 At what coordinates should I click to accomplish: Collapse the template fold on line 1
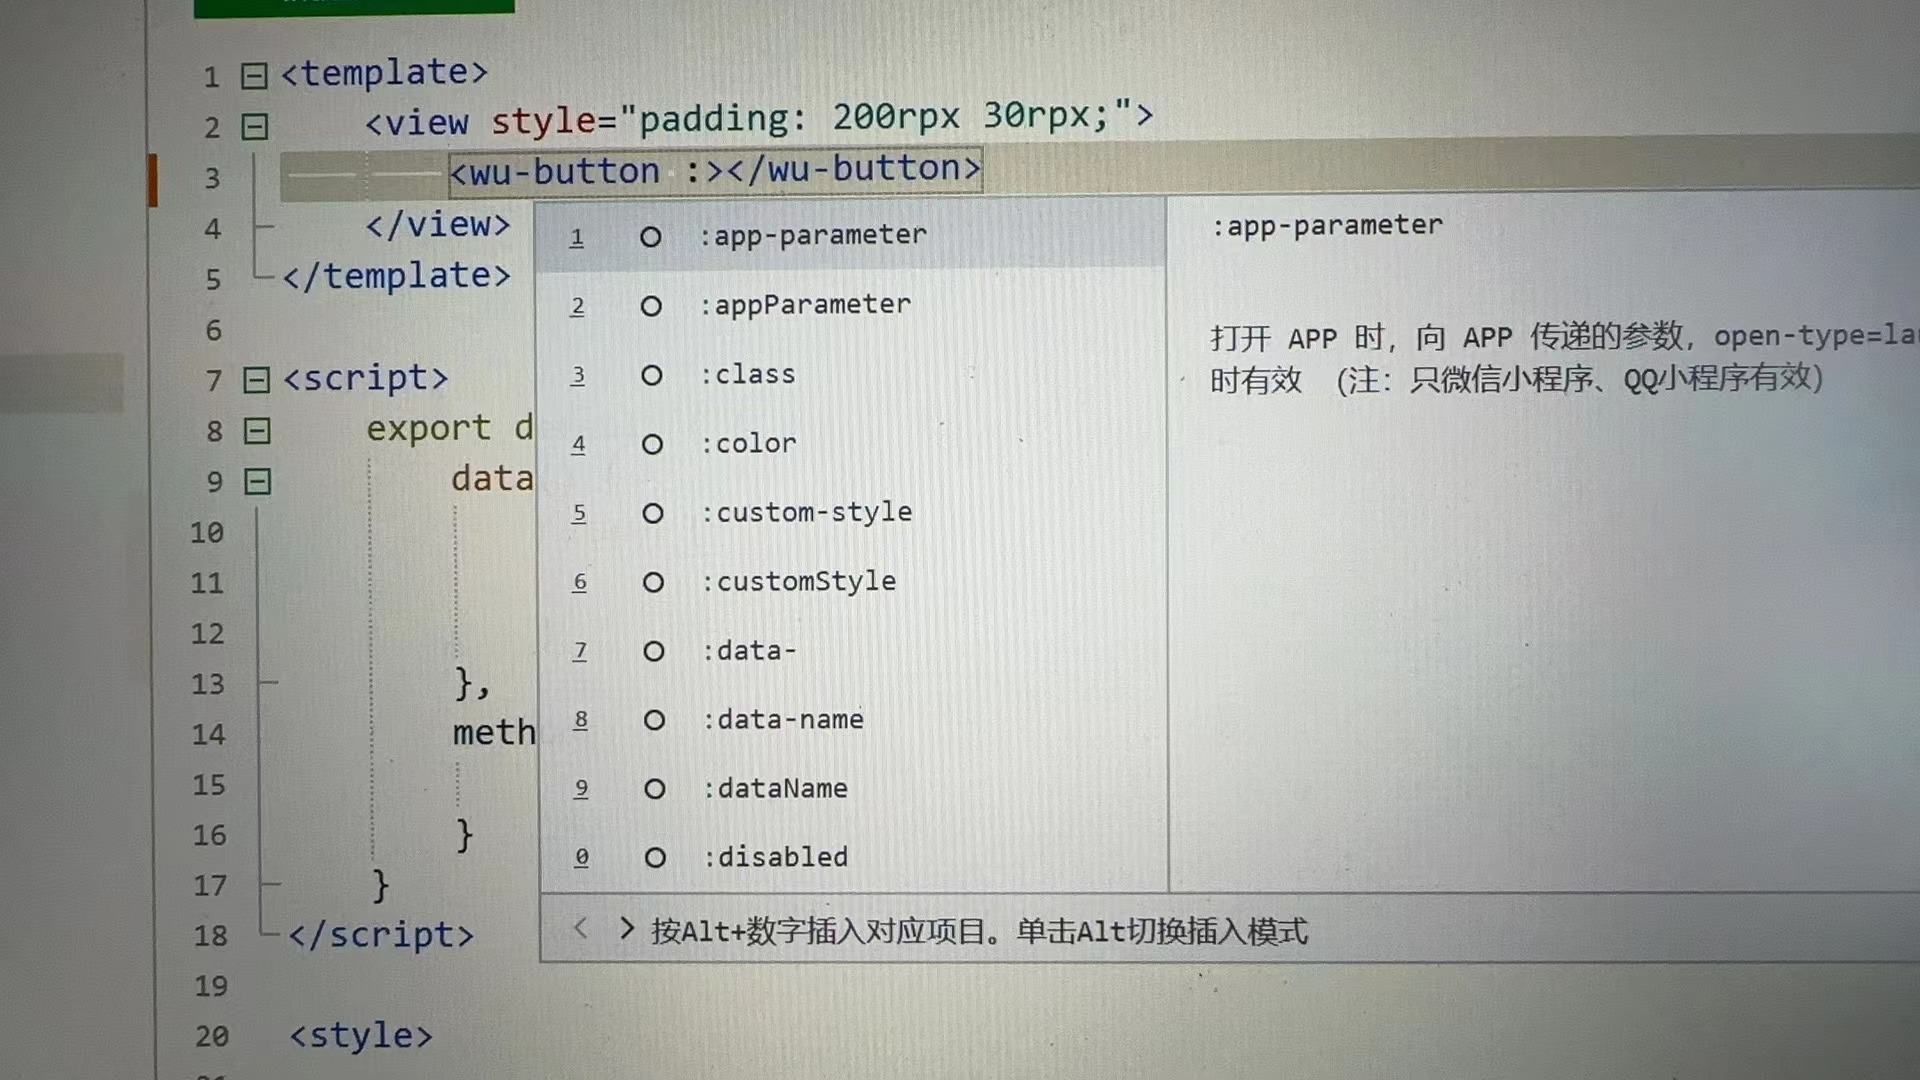tap(254, 76)
